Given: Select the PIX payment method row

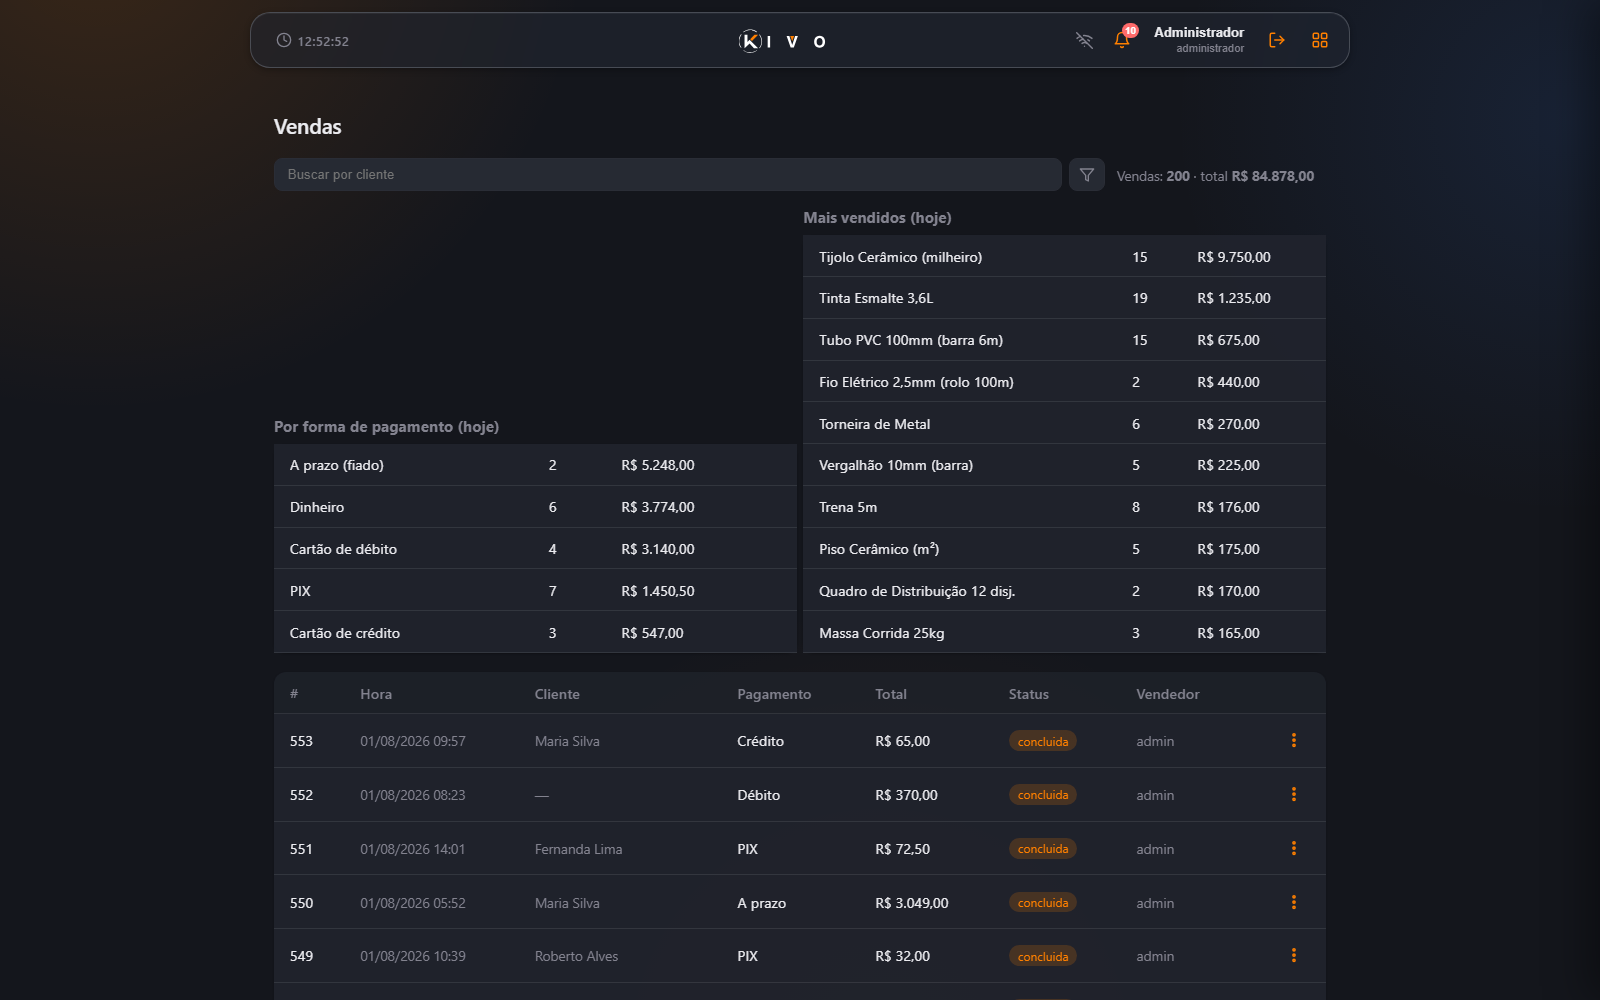Looking at the screenshot, I should coord(535,591).
